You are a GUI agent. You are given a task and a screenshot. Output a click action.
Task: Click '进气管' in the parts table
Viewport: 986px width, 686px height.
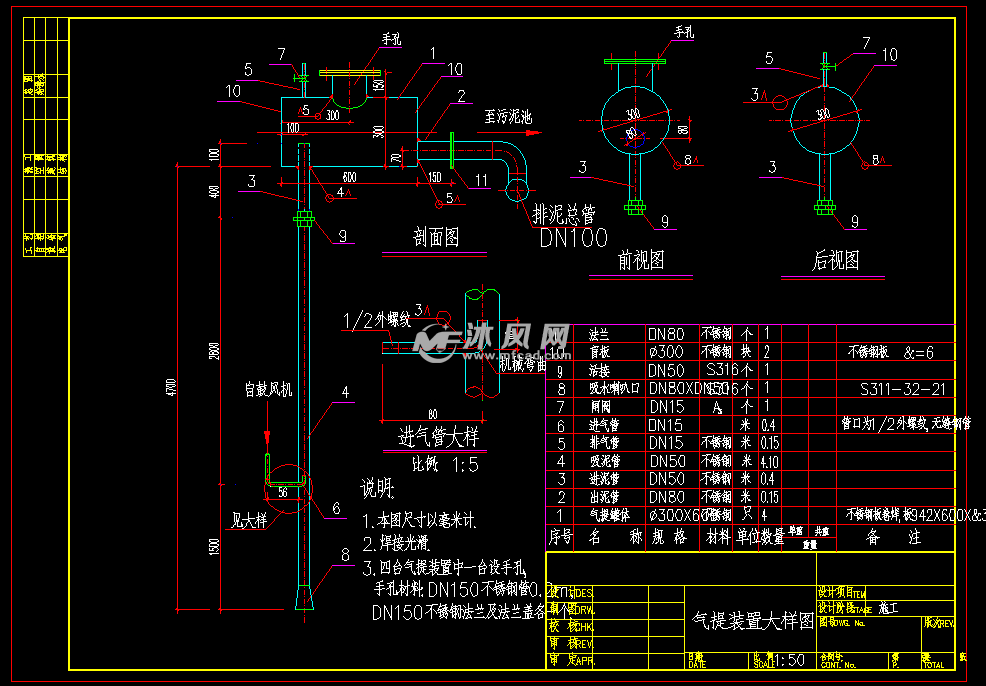click(x=604, y=425)
